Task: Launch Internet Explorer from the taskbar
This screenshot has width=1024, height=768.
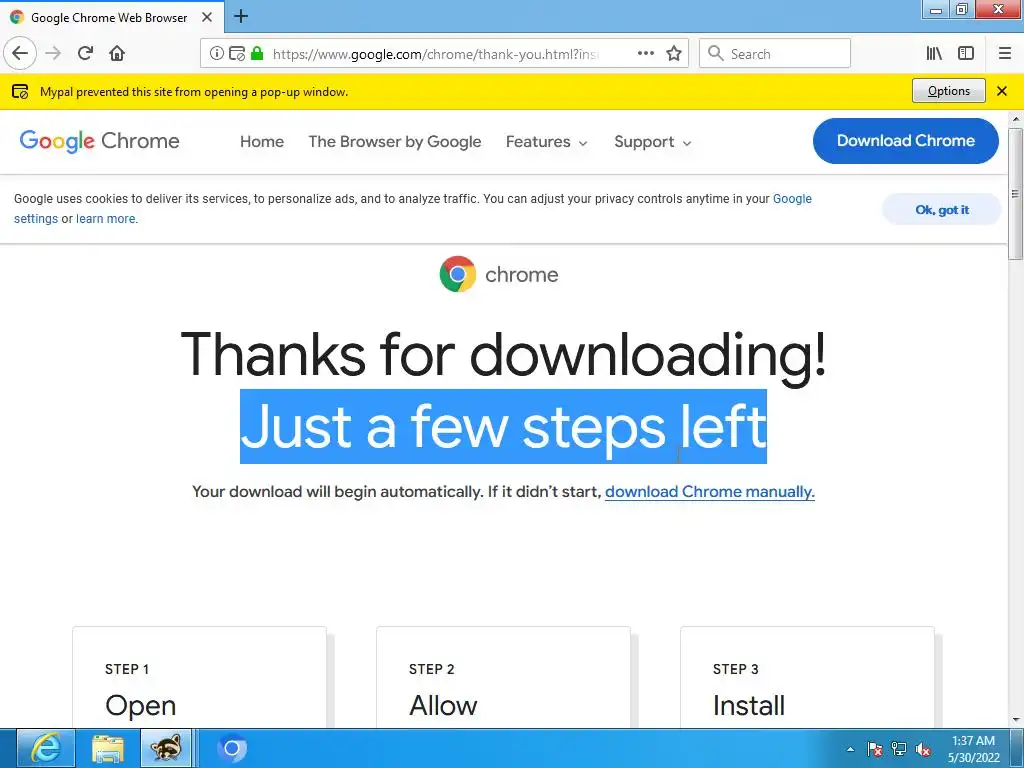Action: point(45,748)
